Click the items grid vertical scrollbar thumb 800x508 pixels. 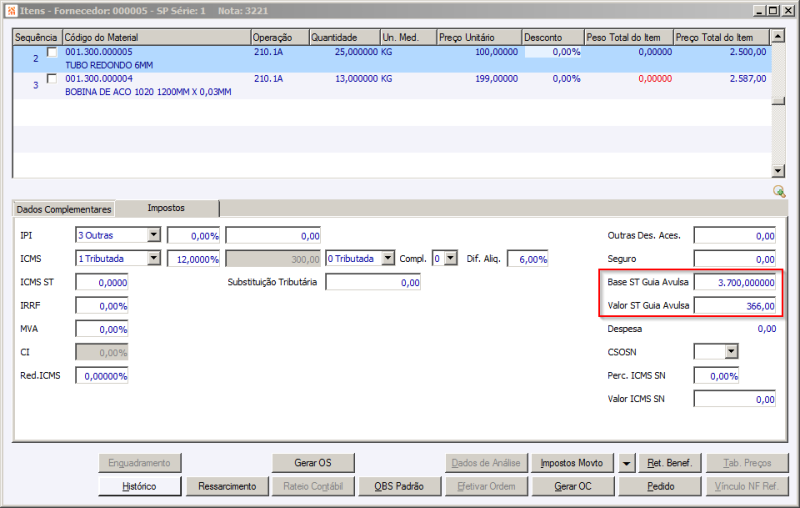tap(778, 101)
